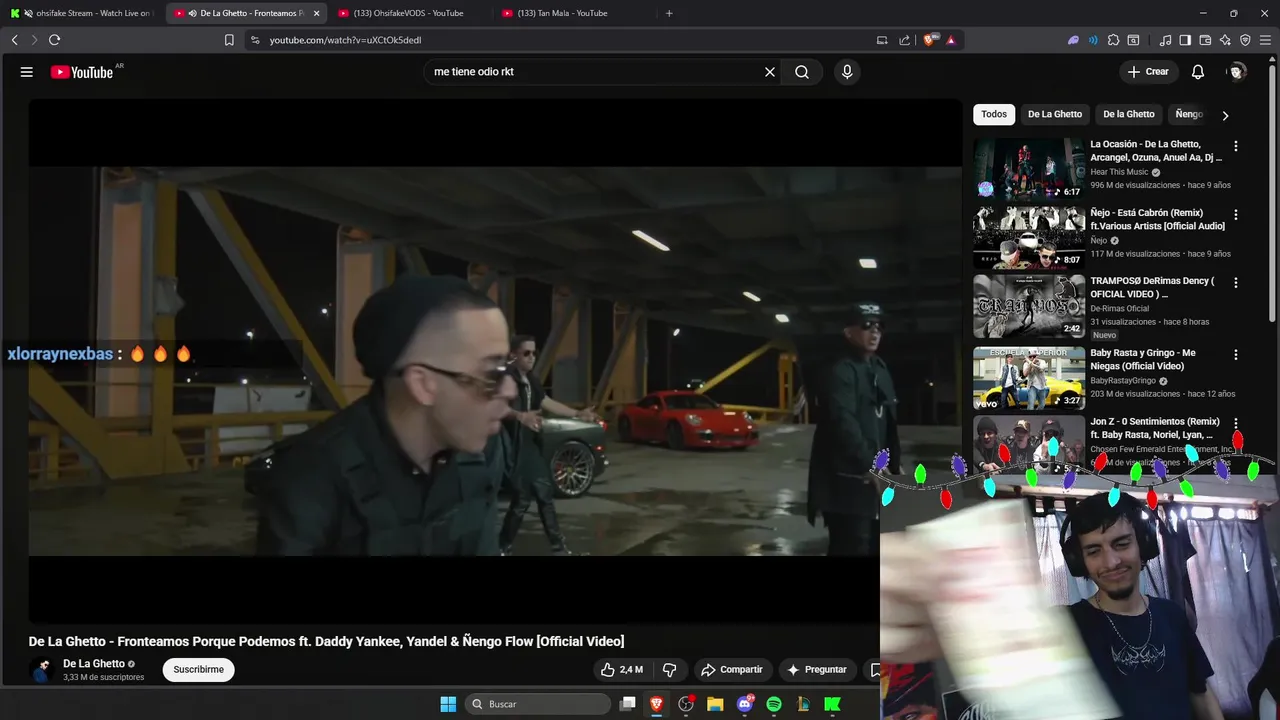
Task: Click the Crear button
Action: [1148, 72]
